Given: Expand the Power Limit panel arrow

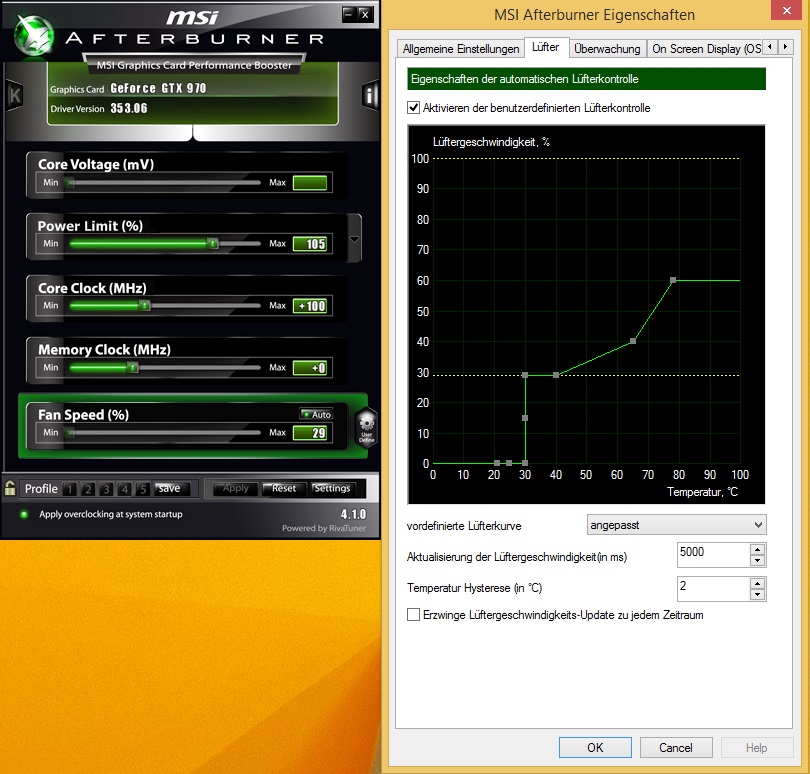Looking at the screenshot, I should tap(354, 239).
